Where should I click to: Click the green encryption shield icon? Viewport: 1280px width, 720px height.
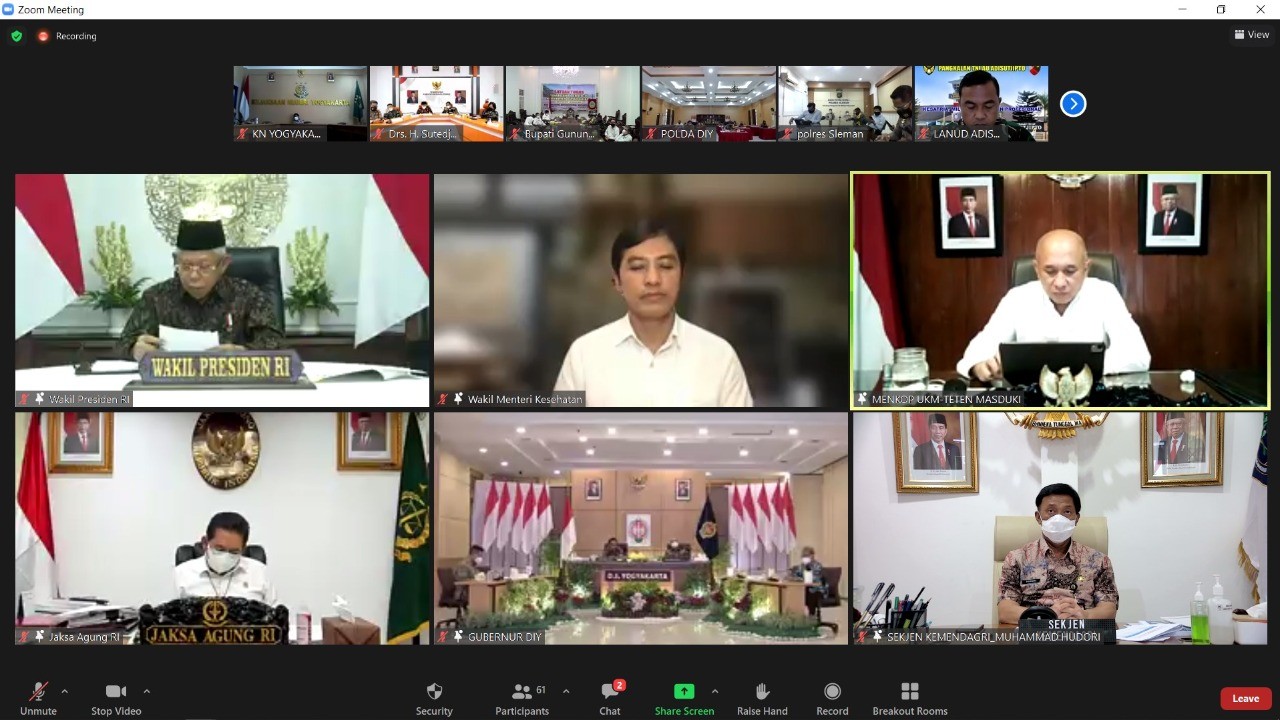(16, 36)
